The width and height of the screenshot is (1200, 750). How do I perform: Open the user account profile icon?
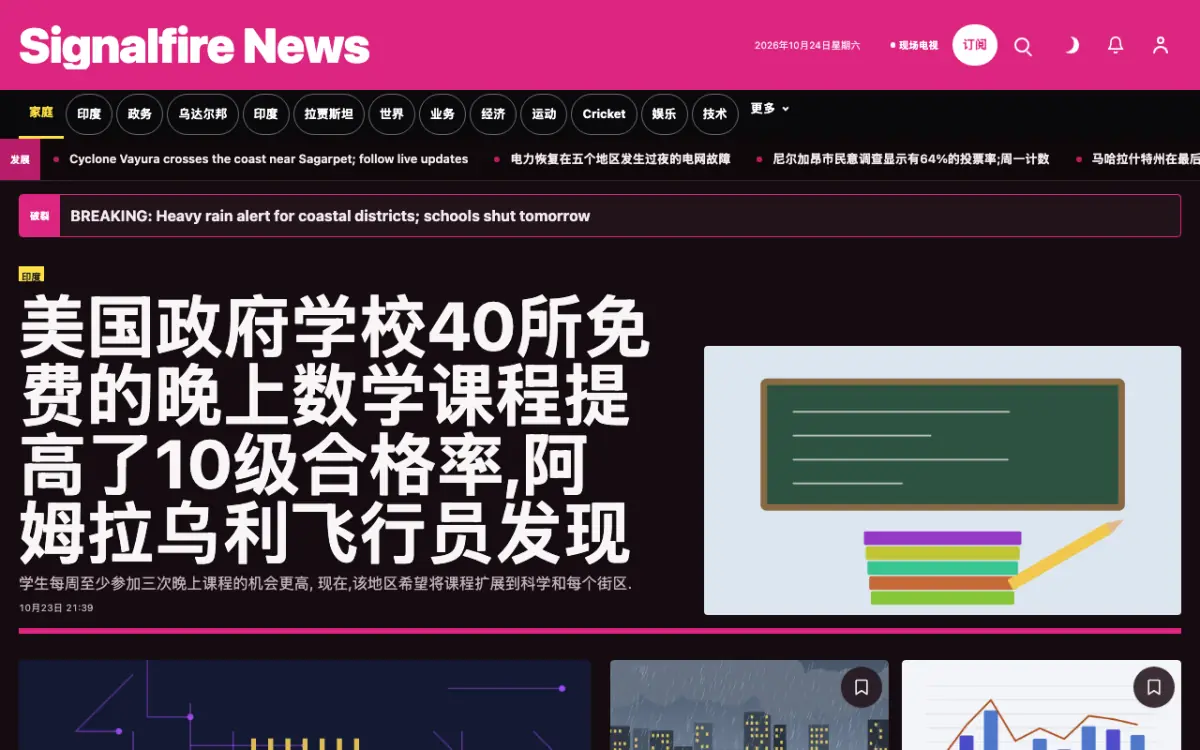[x=1160, y=46]
